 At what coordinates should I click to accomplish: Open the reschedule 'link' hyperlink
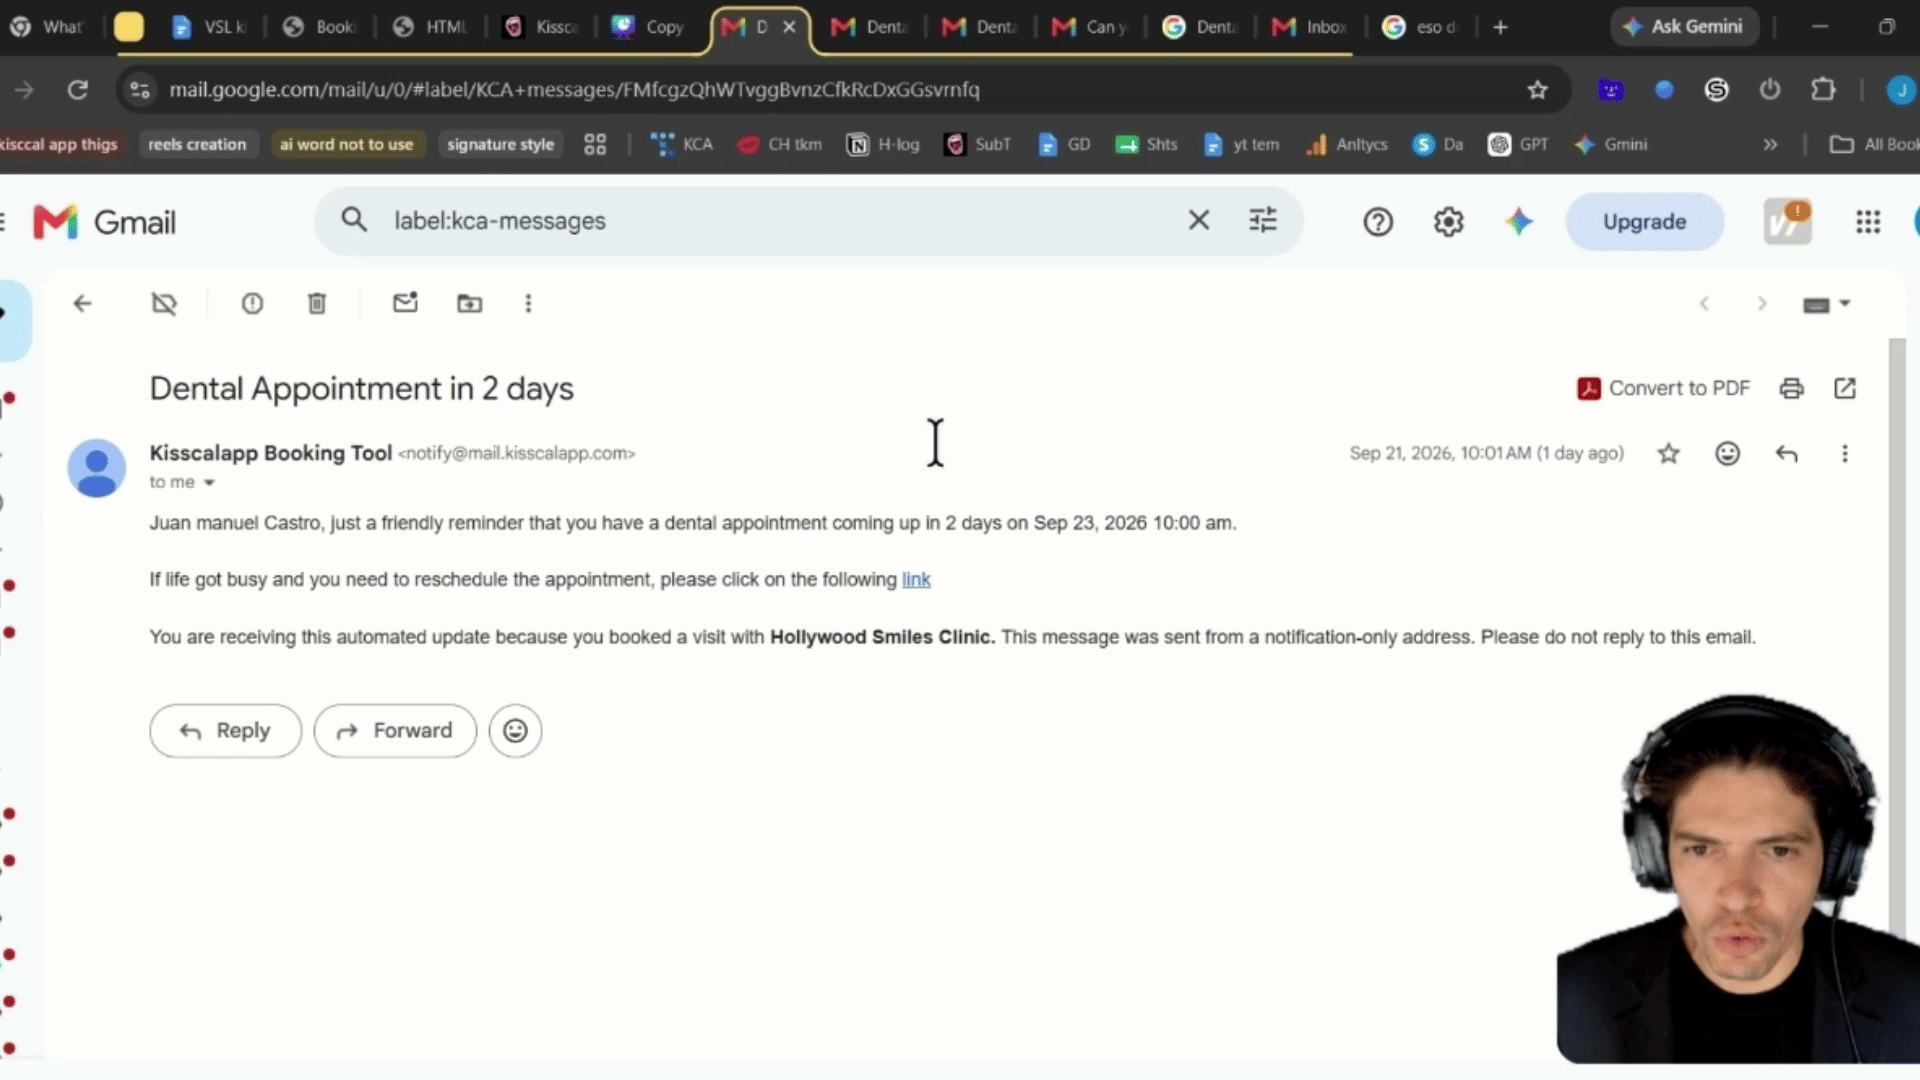916,580
